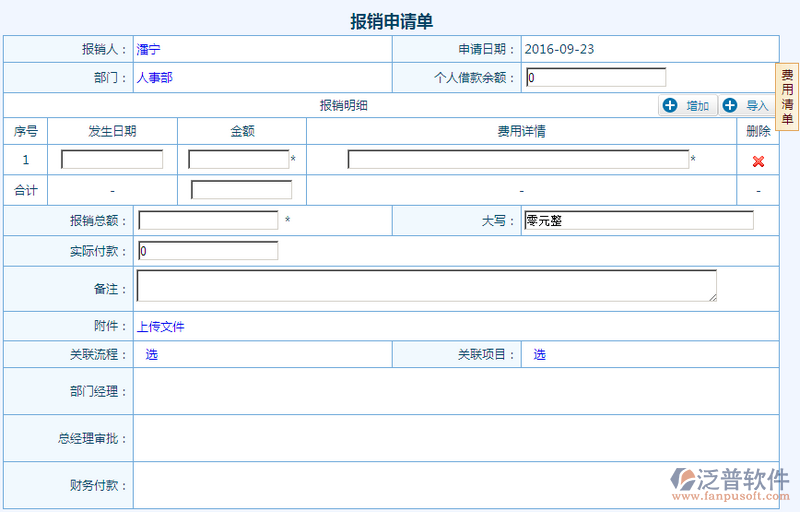Focus the 实际付款 input field

tap(208, 251)
